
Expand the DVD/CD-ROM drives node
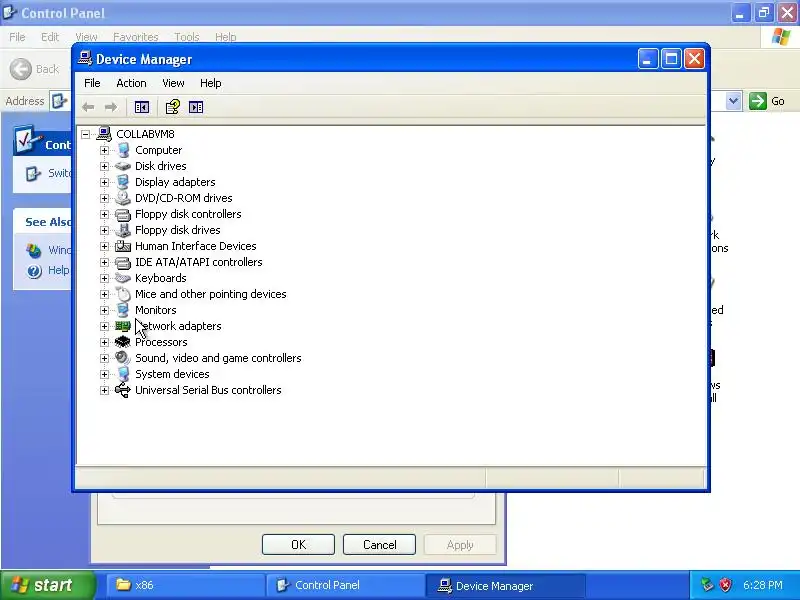click(x=104, y=198)
